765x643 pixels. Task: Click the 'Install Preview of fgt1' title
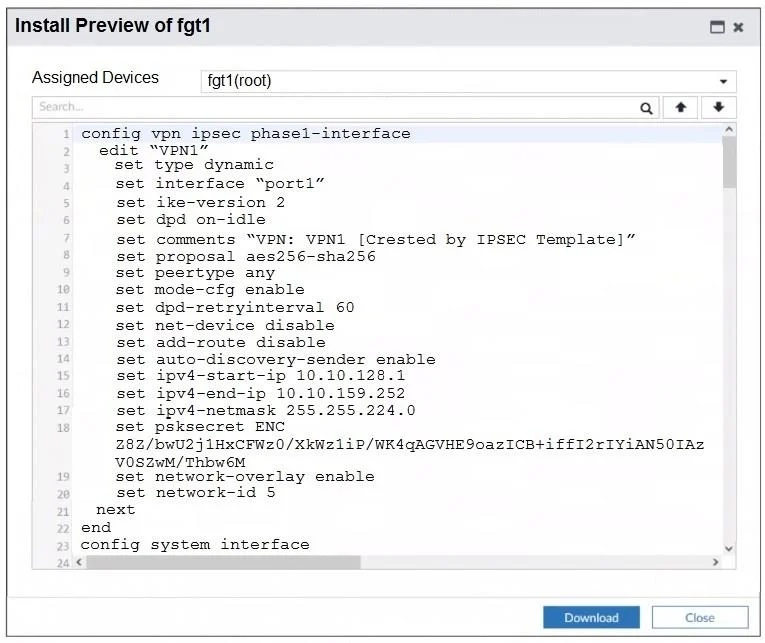[113, 26]
